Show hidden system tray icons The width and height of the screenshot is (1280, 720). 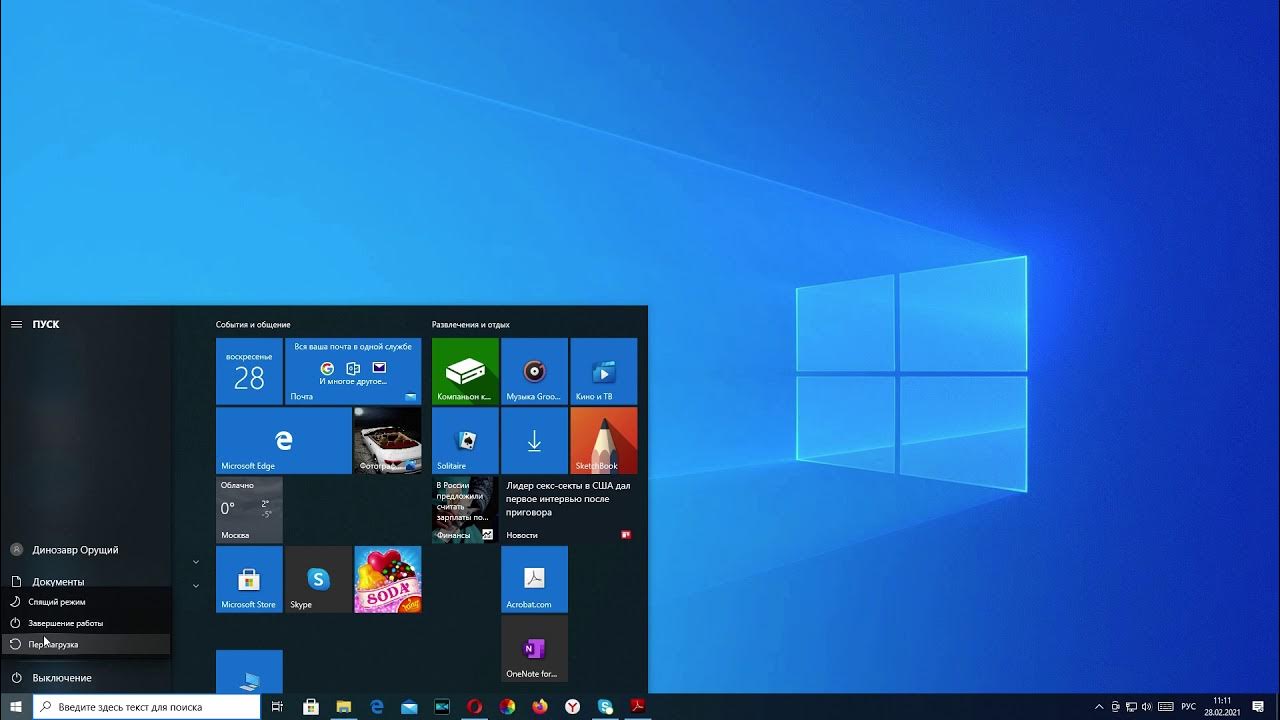pyautogui.click(x=1100, y=707)
